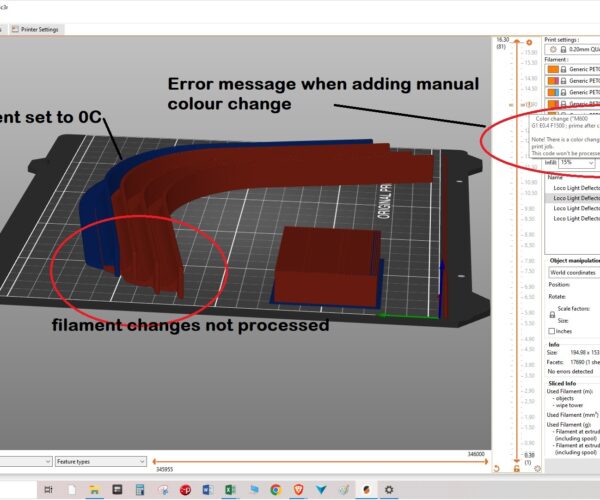Open the dropdown left of Feature types
Image resolution: width=600 pixels, height=500 pixels.
pos(26,461)
